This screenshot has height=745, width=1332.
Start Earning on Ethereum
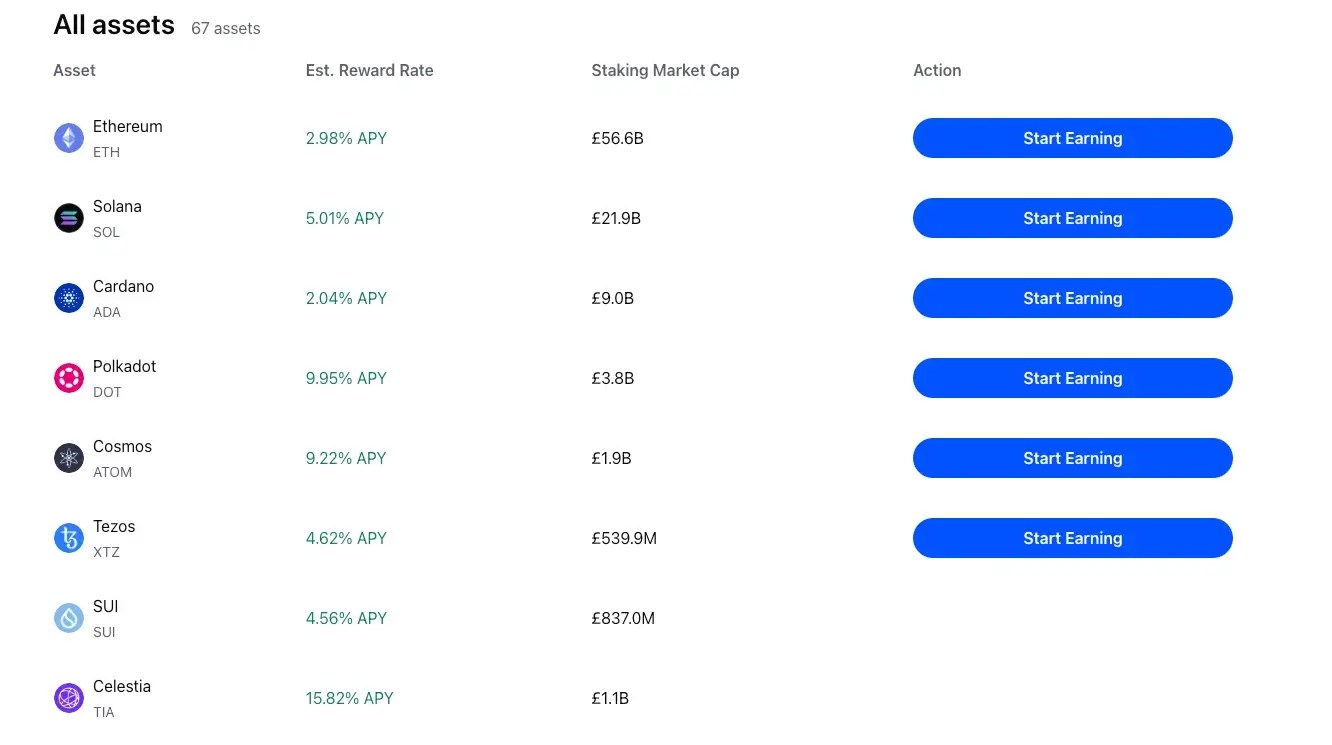[1072, 138]
